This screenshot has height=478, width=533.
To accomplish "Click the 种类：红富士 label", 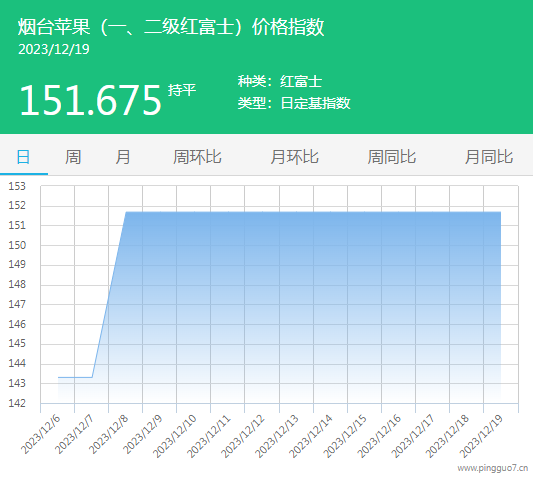I will 280,82.
